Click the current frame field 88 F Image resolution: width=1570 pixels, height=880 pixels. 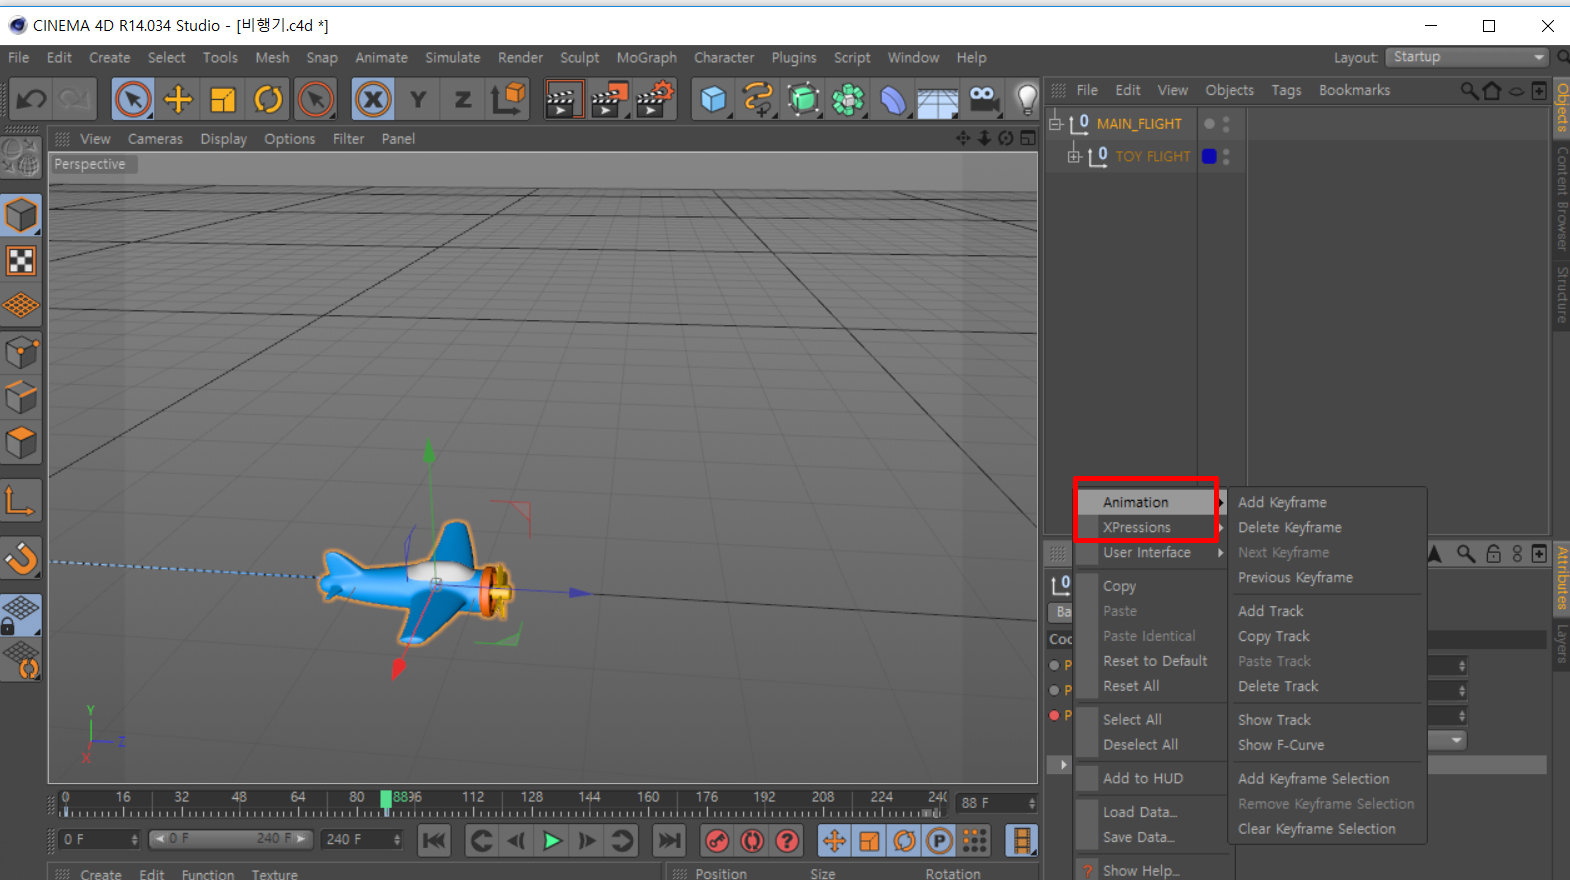(x=997, y=803)
